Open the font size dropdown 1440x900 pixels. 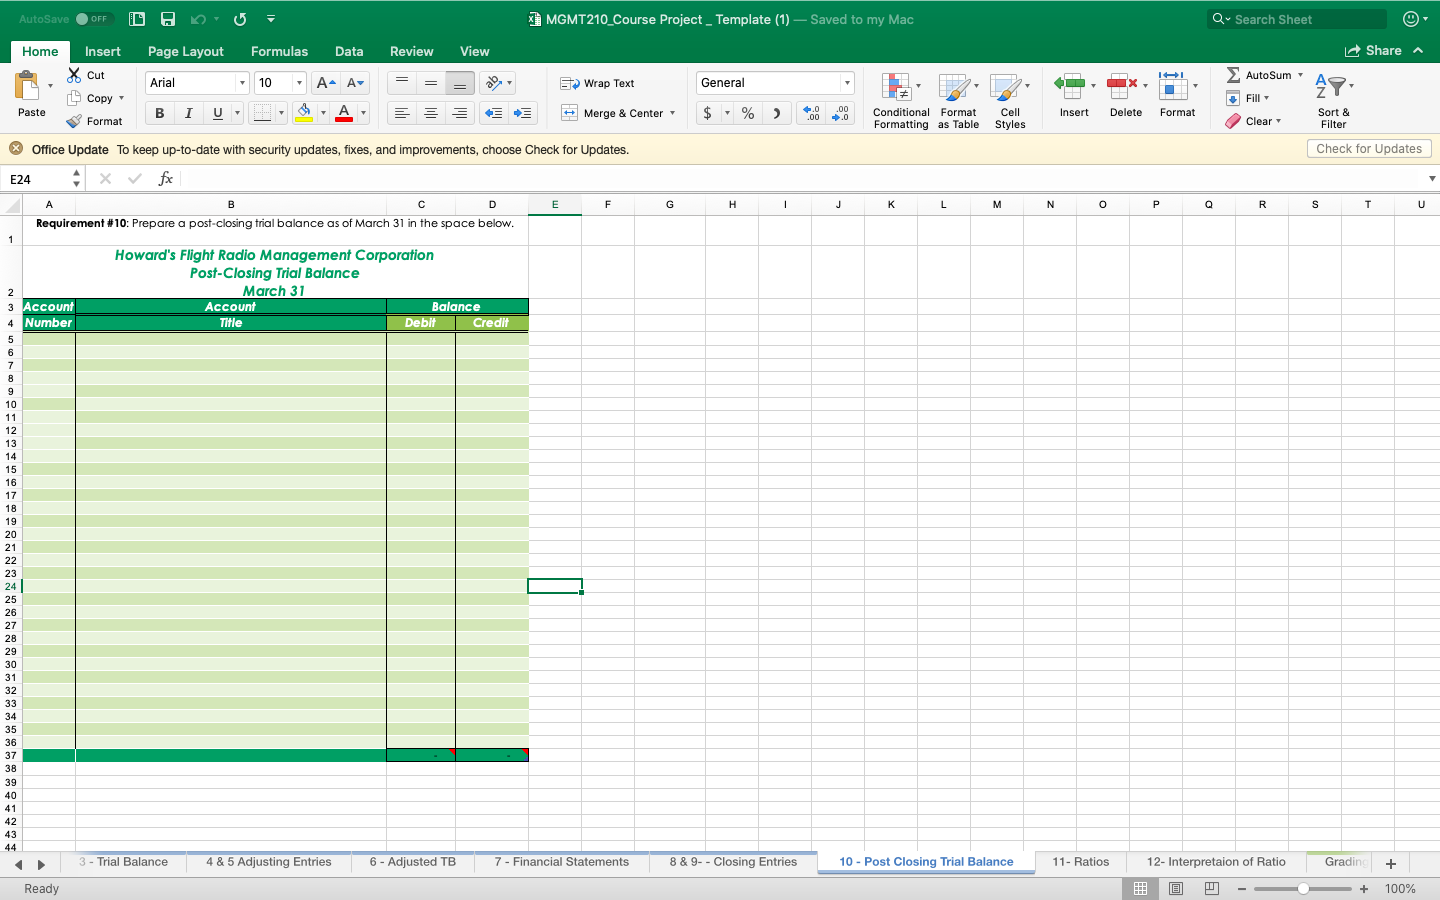(x=297, y=82)
